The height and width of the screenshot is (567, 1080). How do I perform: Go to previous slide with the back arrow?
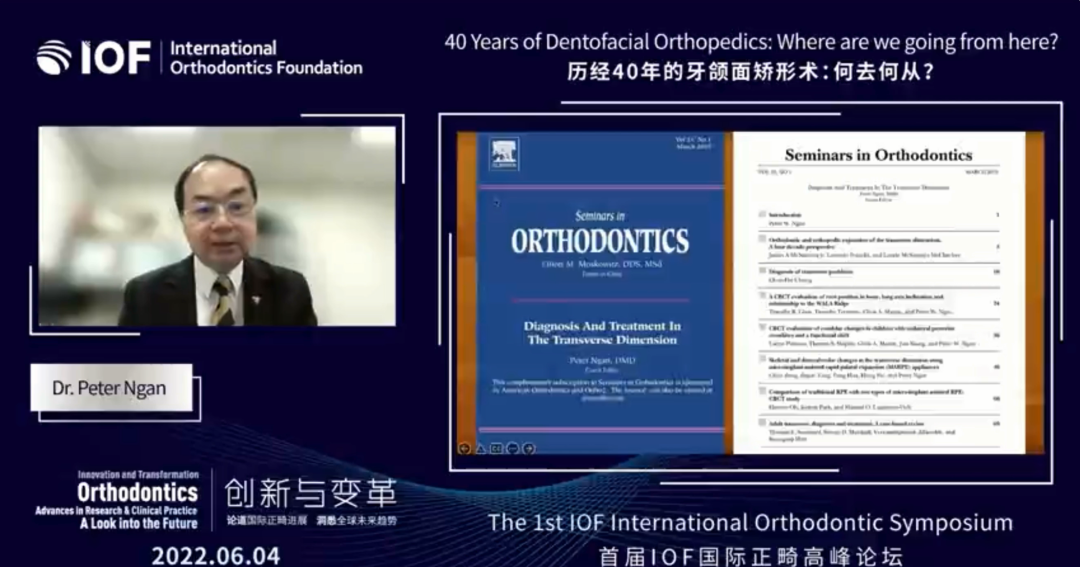point(464,449)
